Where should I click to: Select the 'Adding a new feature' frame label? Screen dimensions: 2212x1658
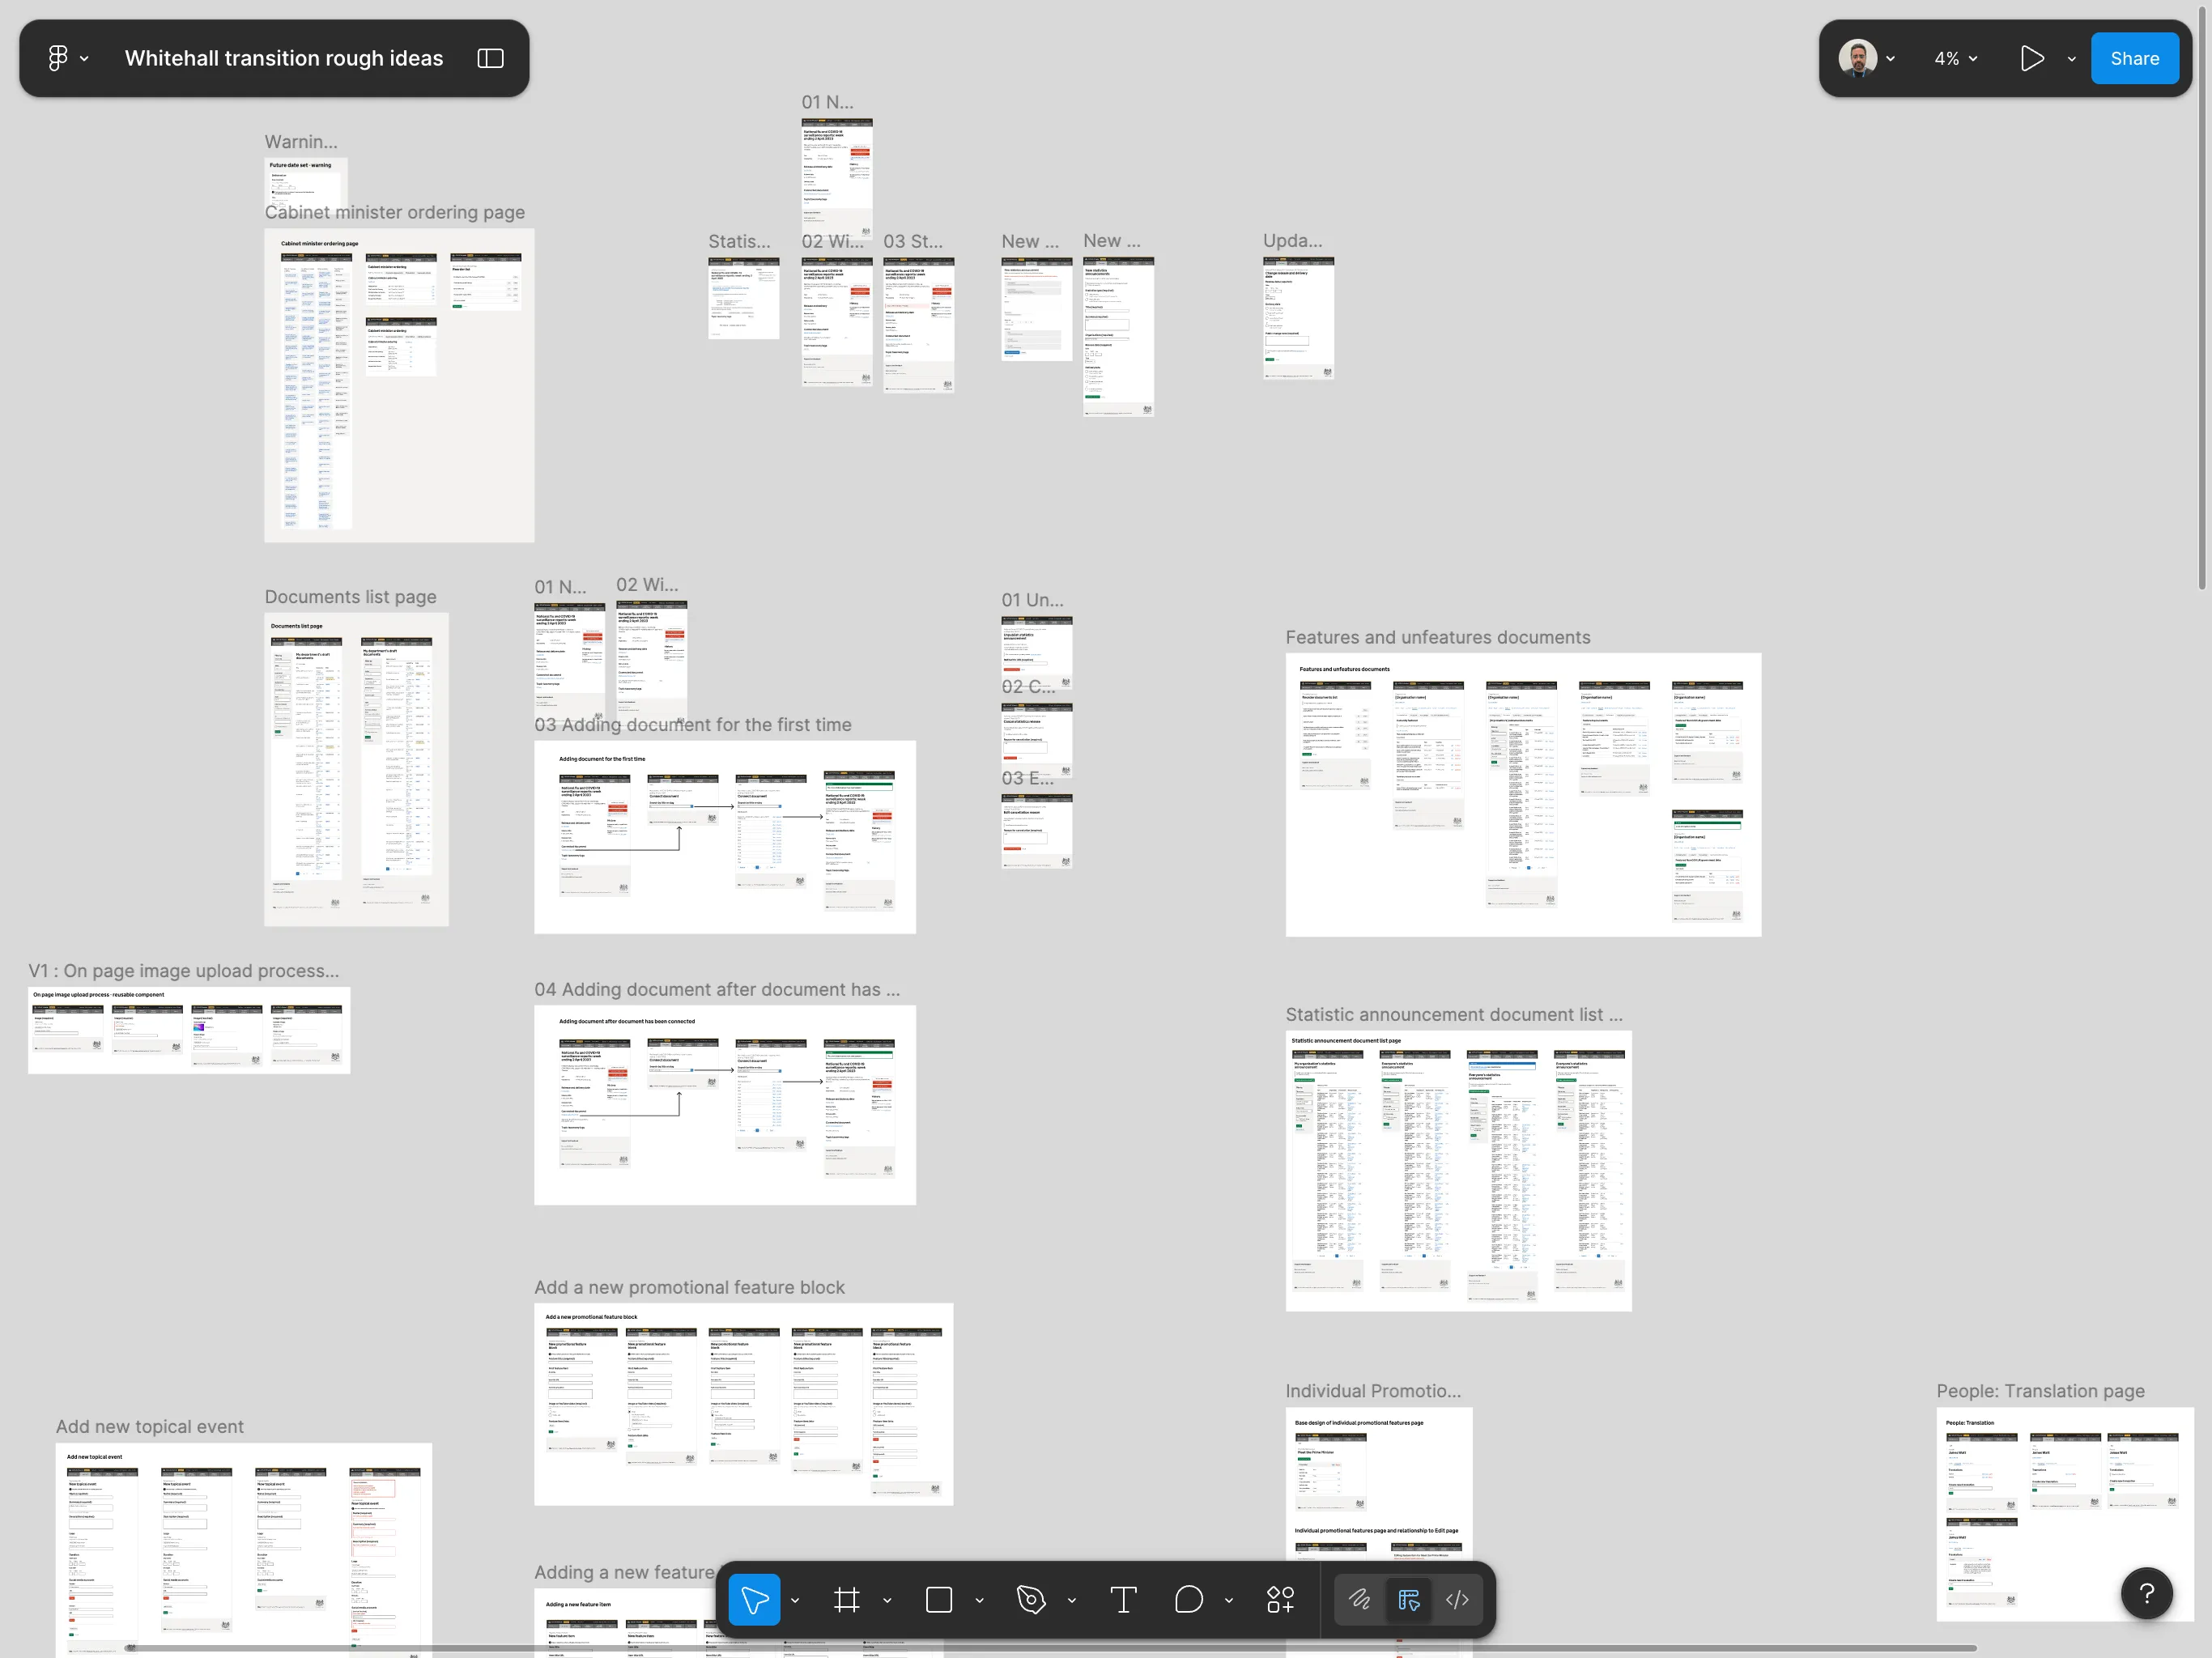[624, 1572]
